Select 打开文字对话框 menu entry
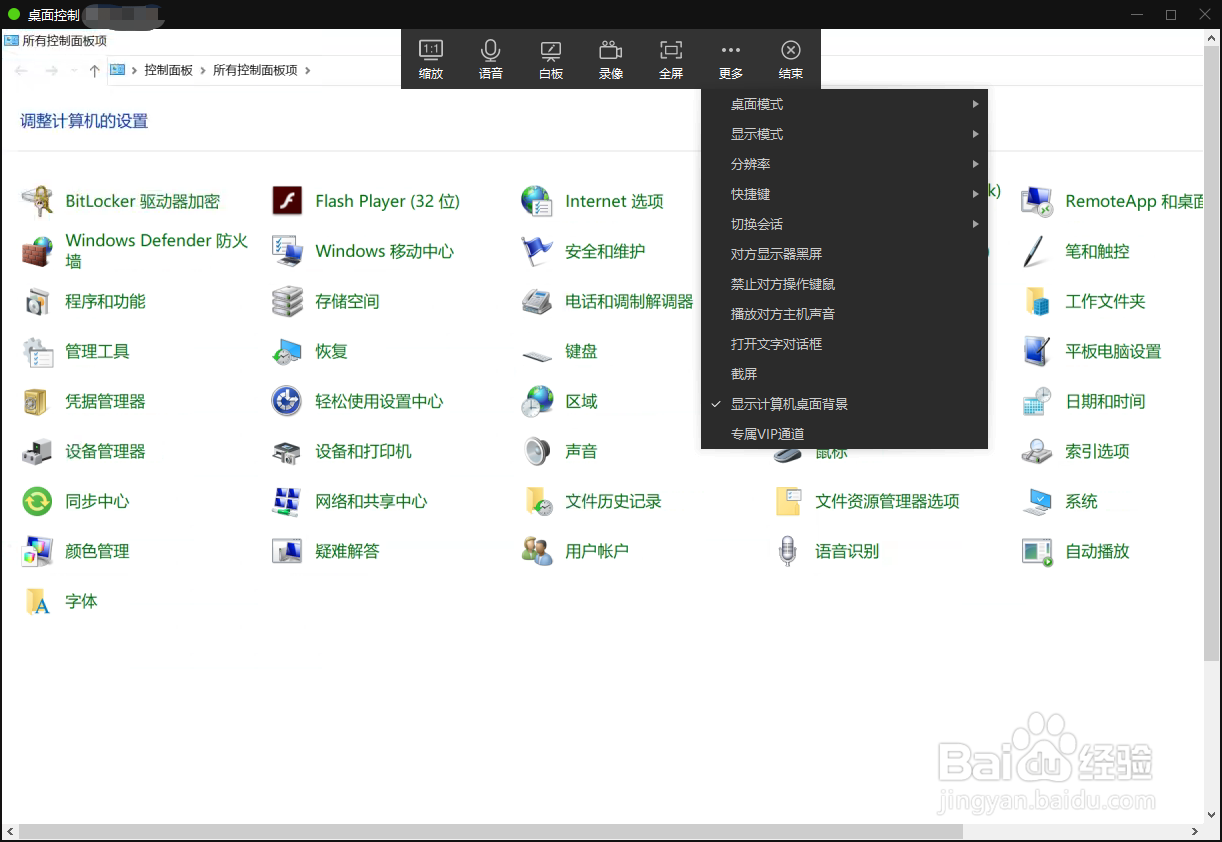The width and height of the screenshot is (1222, 842). coord(845,344)
